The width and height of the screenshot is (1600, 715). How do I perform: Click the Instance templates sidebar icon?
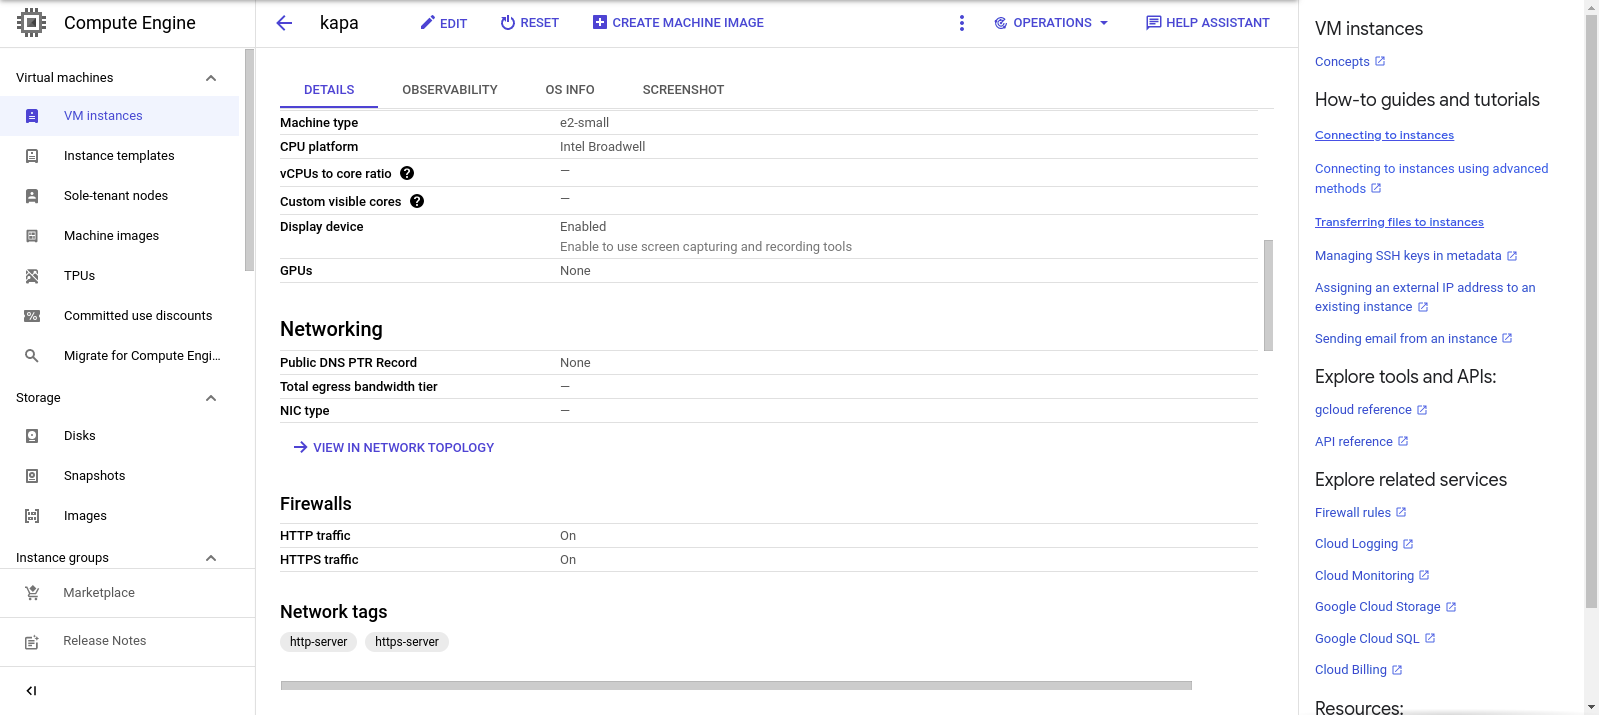click(x=32, y=156)
